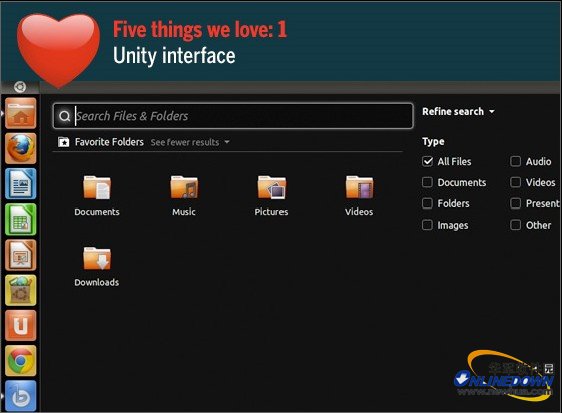This screenshot has width=562, height=413.
Task: Enable the Audio type filter
Action: (515, 161)
